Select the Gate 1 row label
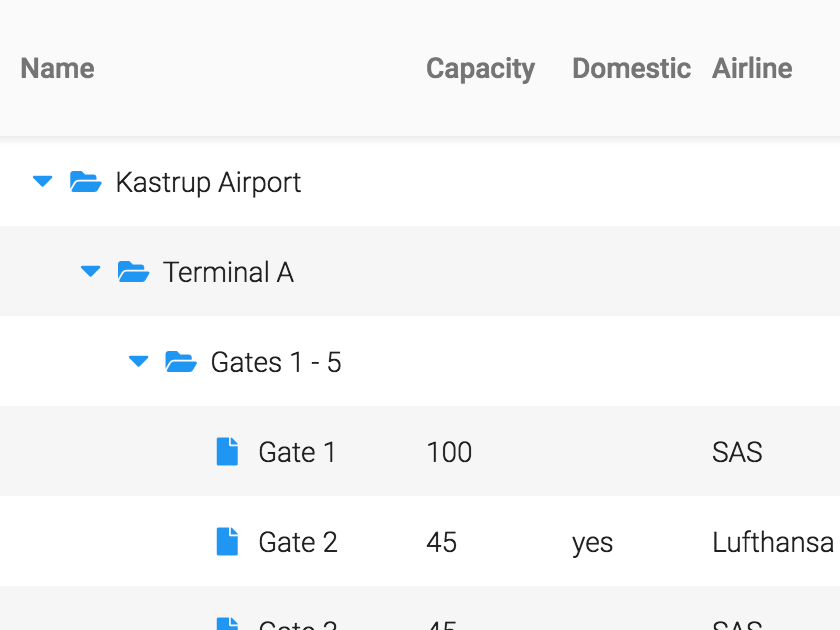840x630 pixels. click(x=297, y=452)
